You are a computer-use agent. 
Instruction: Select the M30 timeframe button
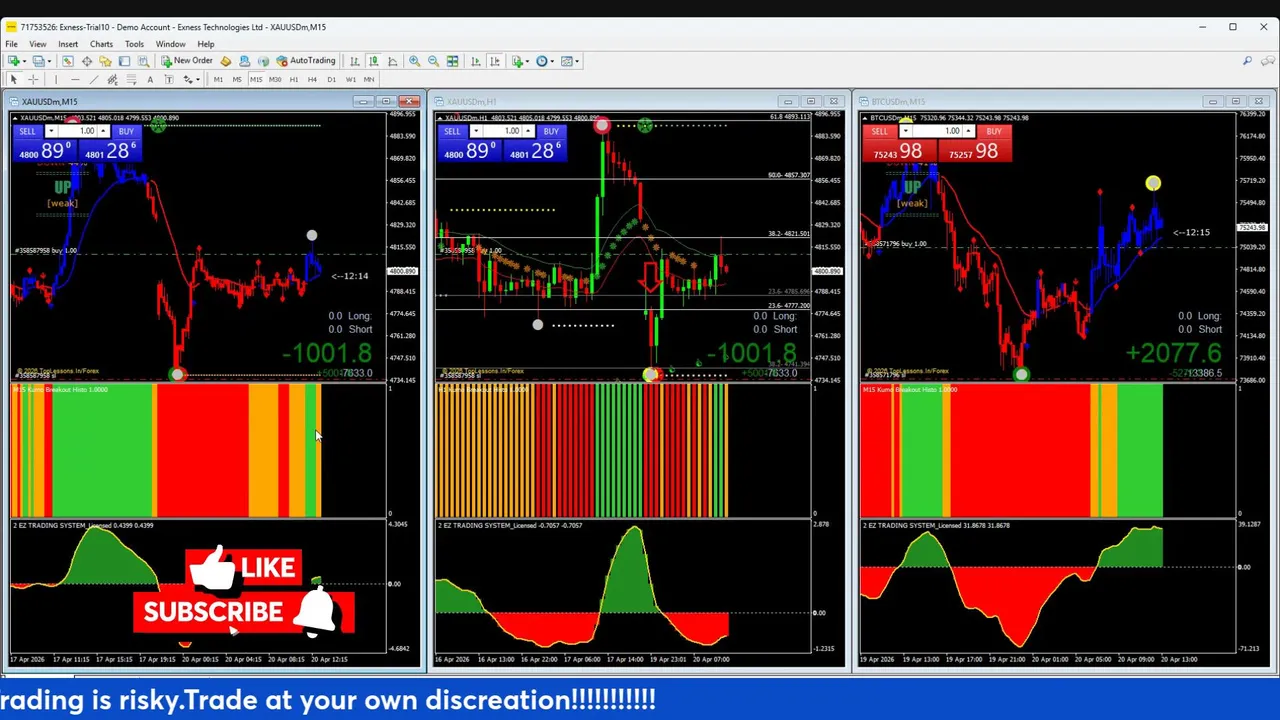(275, 80)
